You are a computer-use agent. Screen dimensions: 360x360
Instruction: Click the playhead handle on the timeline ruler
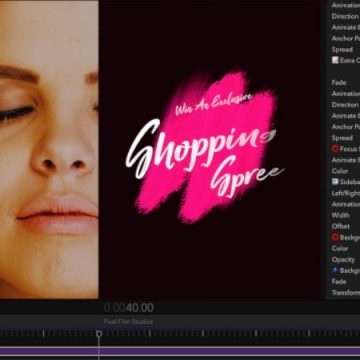99,333
